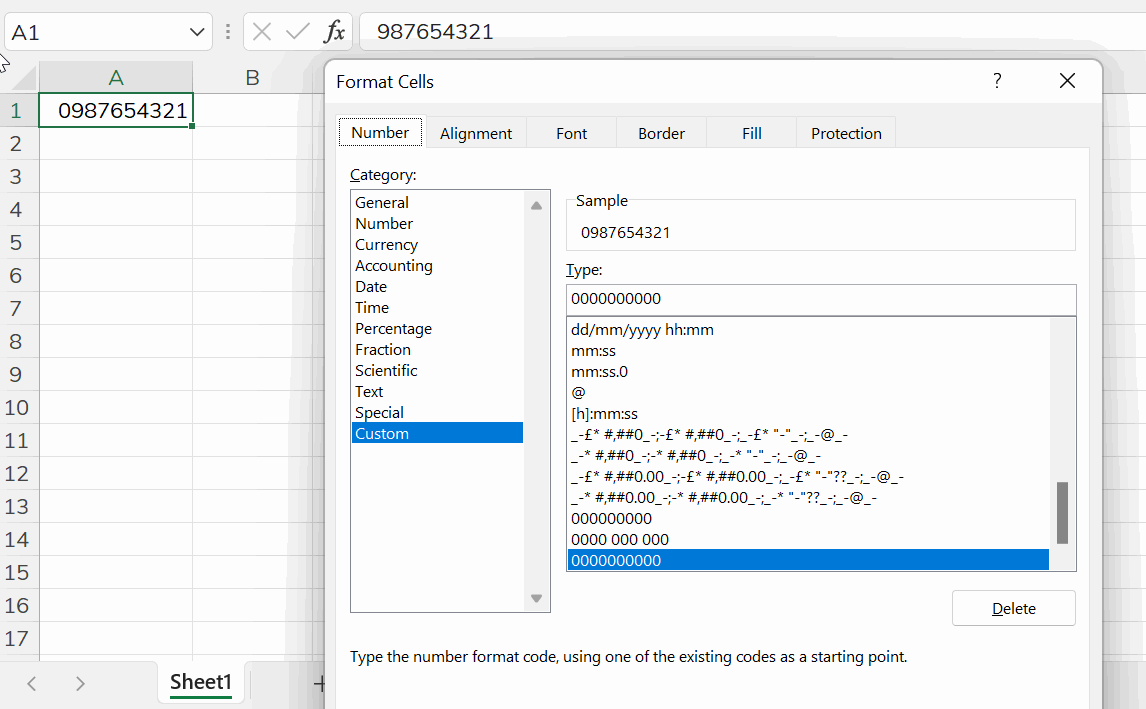Go to the Border tab

point(661,133)
